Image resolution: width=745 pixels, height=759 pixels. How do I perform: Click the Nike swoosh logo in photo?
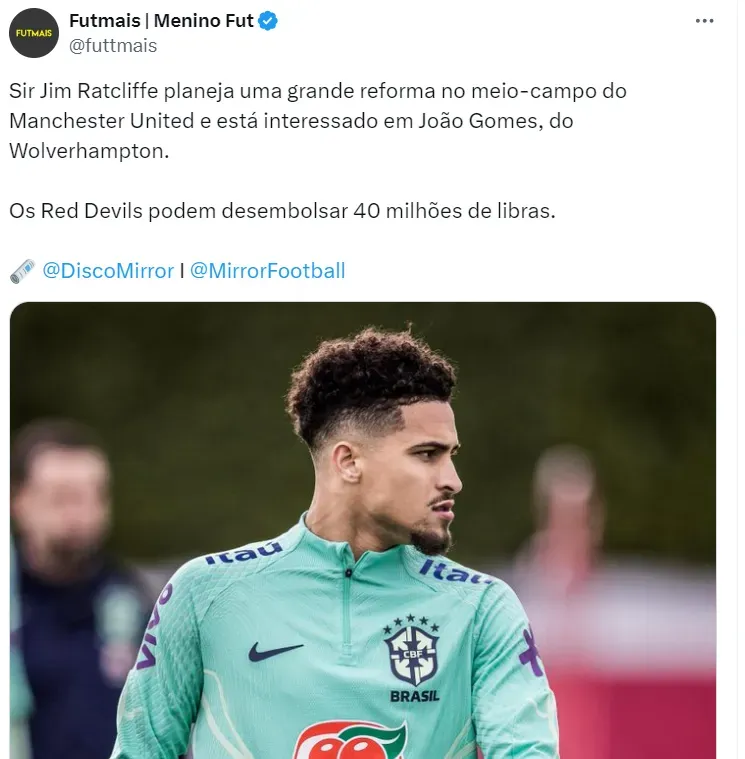[x=275, y=651]
